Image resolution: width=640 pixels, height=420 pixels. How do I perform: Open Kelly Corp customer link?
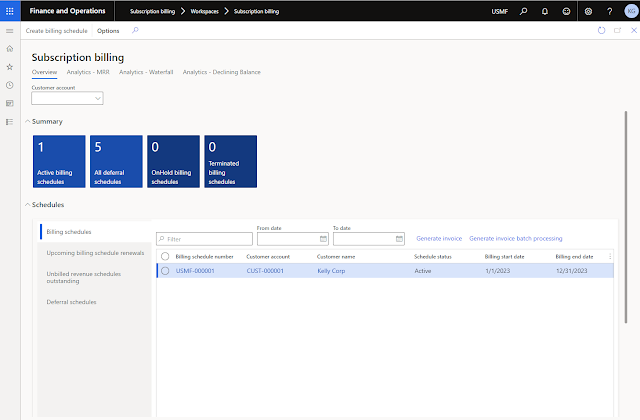(x=331, y=271)
